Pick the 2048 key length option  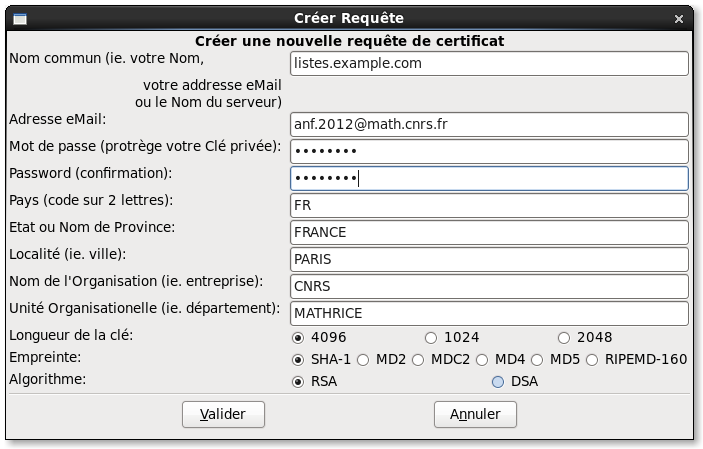tap(564, 337)
